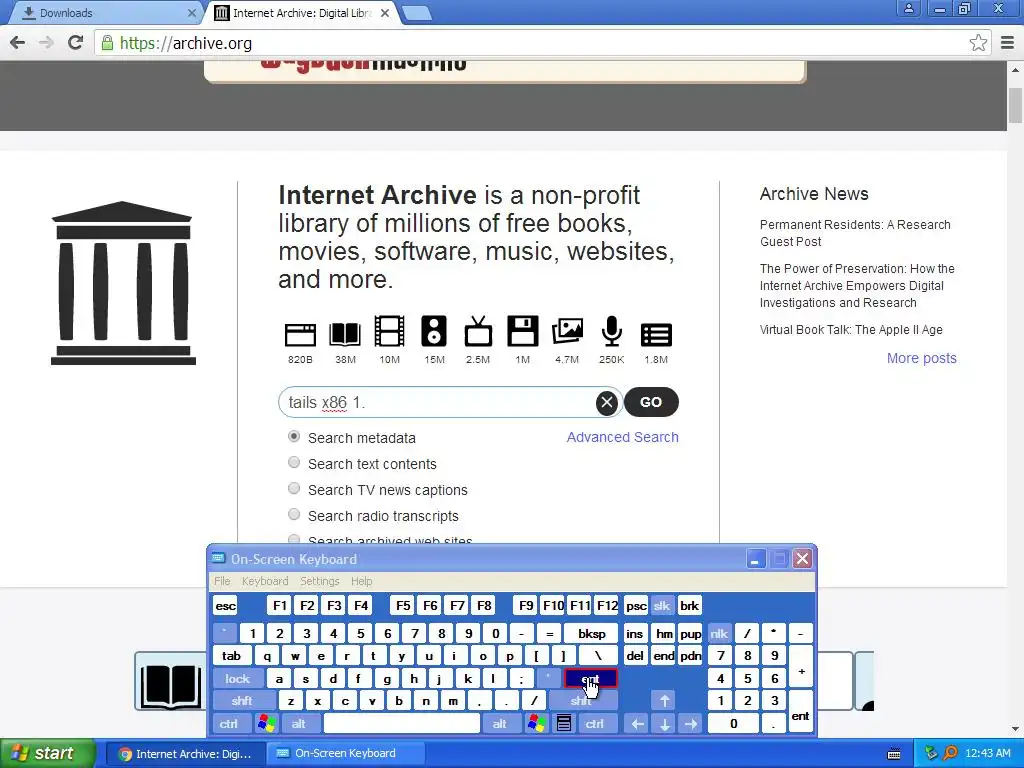Image resolution: width=1024 pixels, height=768 pixels.
Task: Open 'The Power of Preservation' news post
Action: point(857,285)
